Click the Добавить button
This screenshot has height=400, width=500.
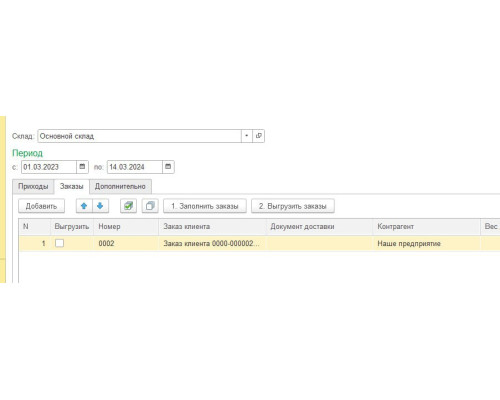[x=41, y=206]
